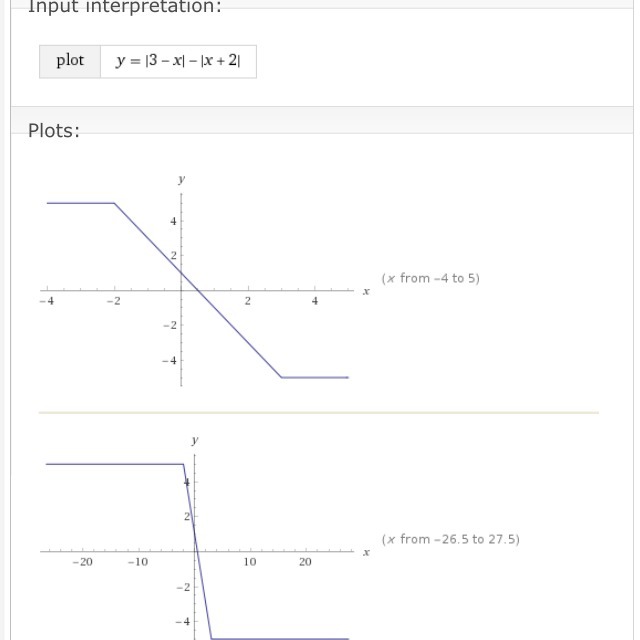Click the "Plots:" section heading
The height and width of the screenshot is (640, 640).
pyautogui.click(x=54, y=131)
